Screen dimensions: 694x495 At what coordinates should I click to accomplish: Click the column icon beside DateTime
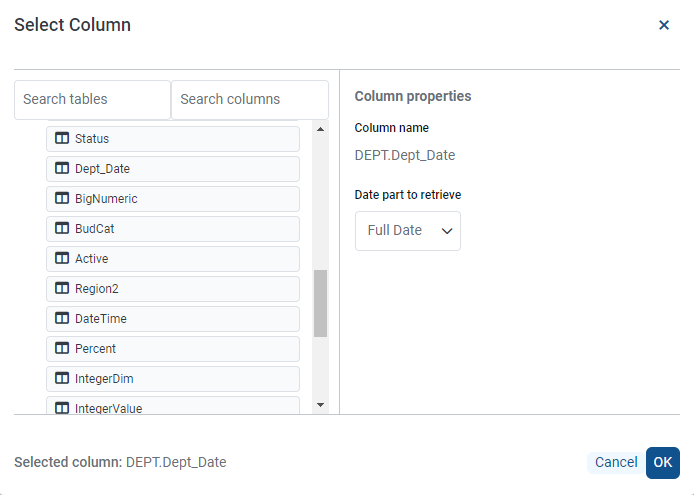click(x=62, y=319)
